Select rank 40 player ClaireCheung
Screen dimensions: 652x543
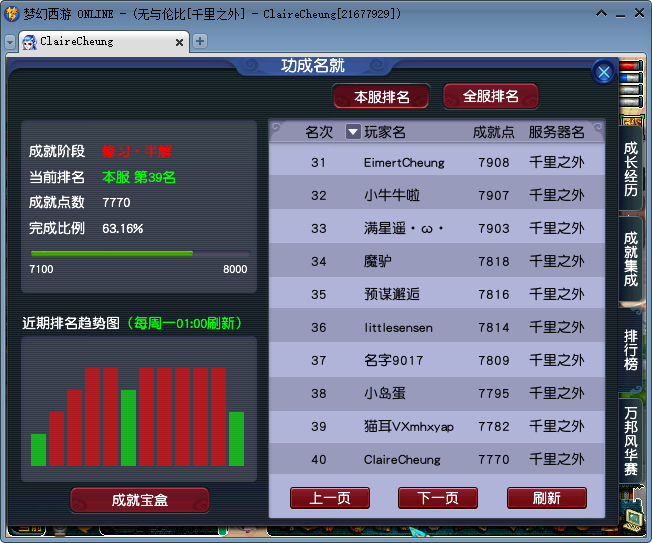click(437, 459)
